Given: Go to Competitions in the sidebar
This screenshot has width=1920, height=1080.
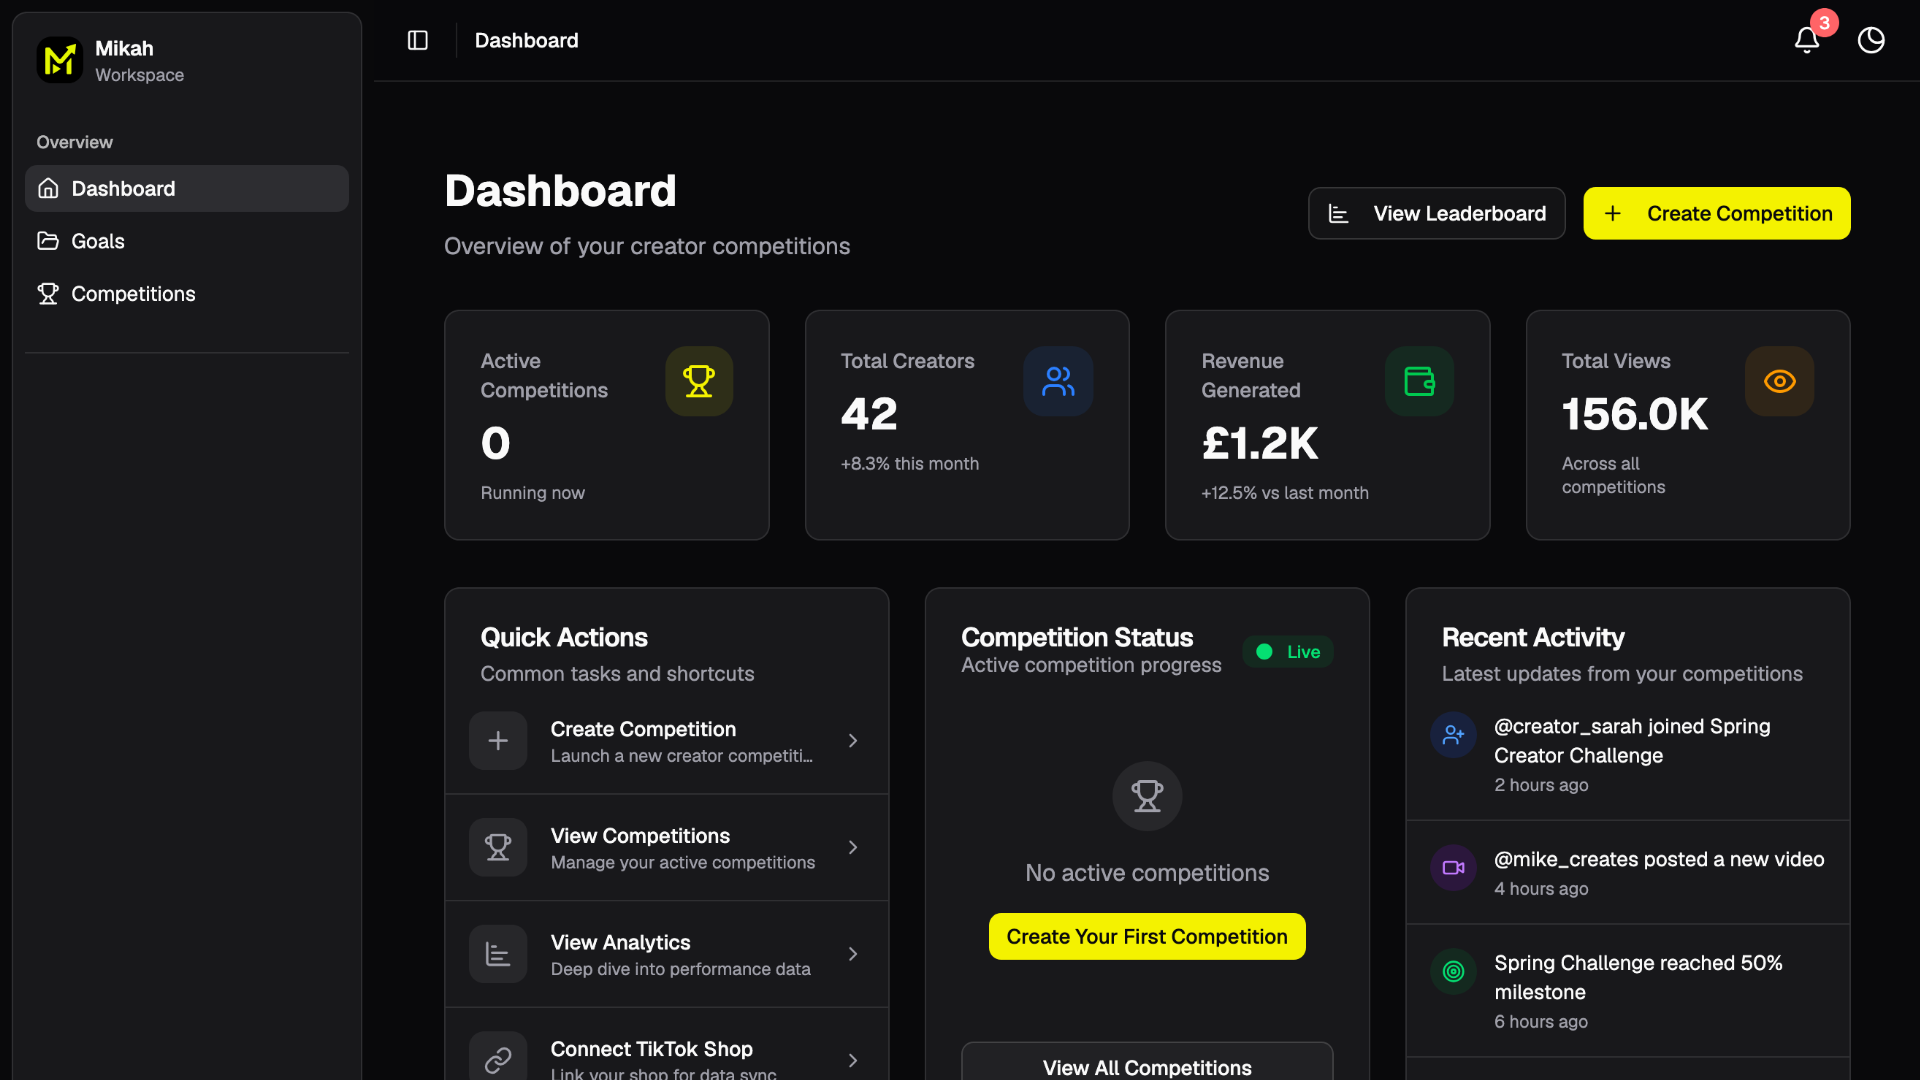Looking at the screenshot, I should [x=133, y=294].
